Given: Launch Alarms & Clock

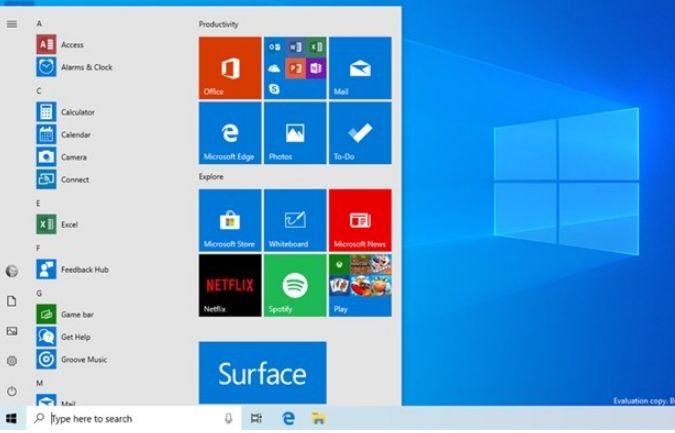Looking at the screenshot, I should tap(74, 67).
